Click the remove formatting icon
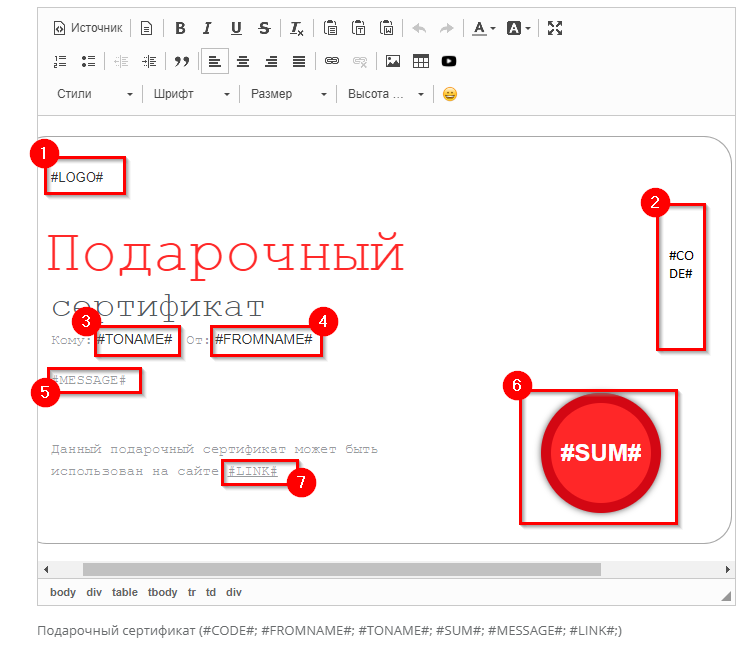The image size is (740, 658). click(297, 28)
